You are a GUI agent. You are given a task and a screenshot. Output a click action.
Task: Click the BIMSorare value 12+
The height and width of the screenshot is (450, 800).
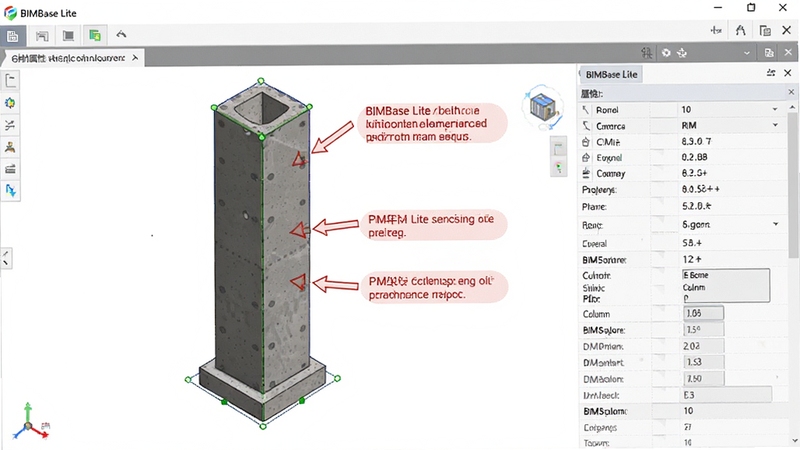(692, 259)
